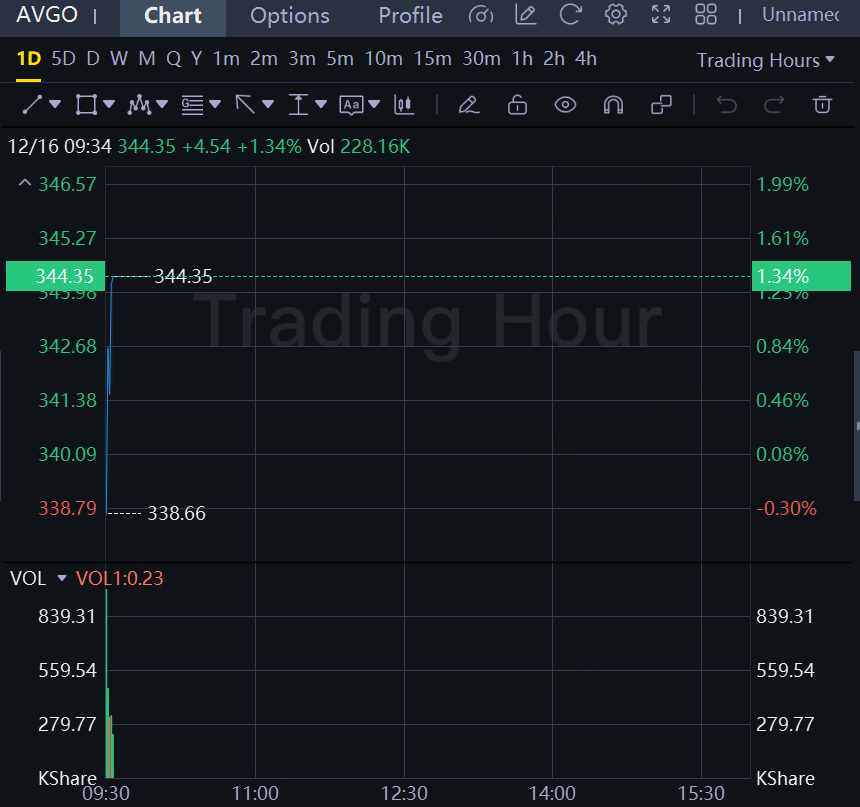Undo the last drawing action
Image resolution: width=860 pixels, height=807 pixels.
pyautogui.click(x=727, y=104)
